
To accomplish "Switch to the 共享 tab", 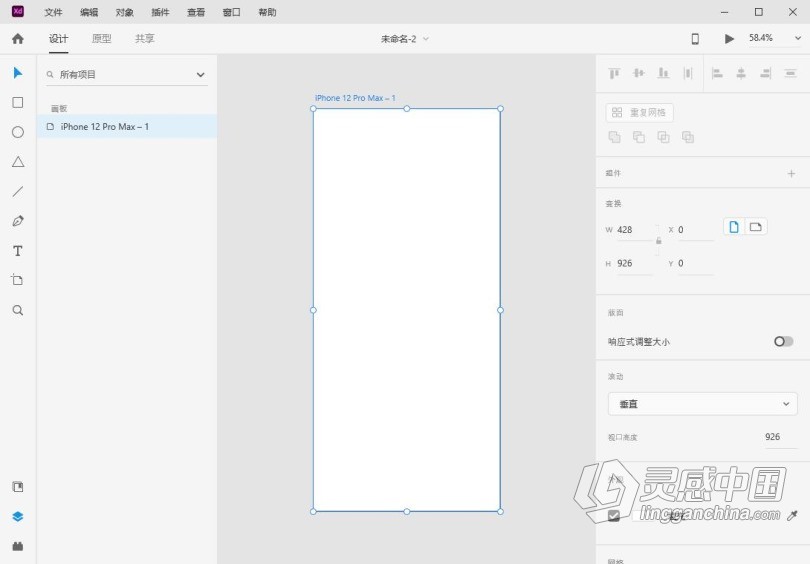I will pyautogui.click(x=145, y=39).
